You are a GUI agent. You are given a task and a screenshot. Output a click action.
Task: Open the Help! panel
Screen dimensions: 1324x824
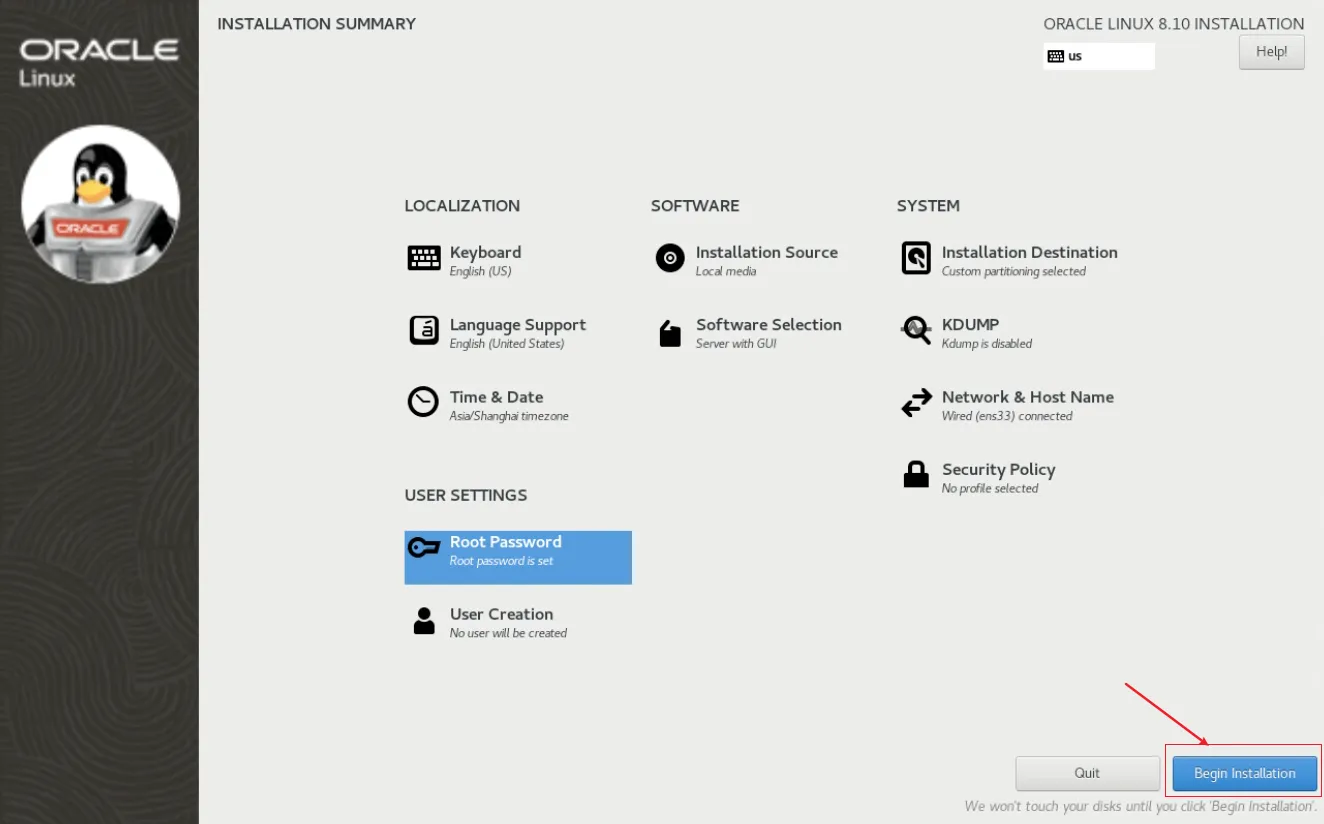[x=1271, y=51]
